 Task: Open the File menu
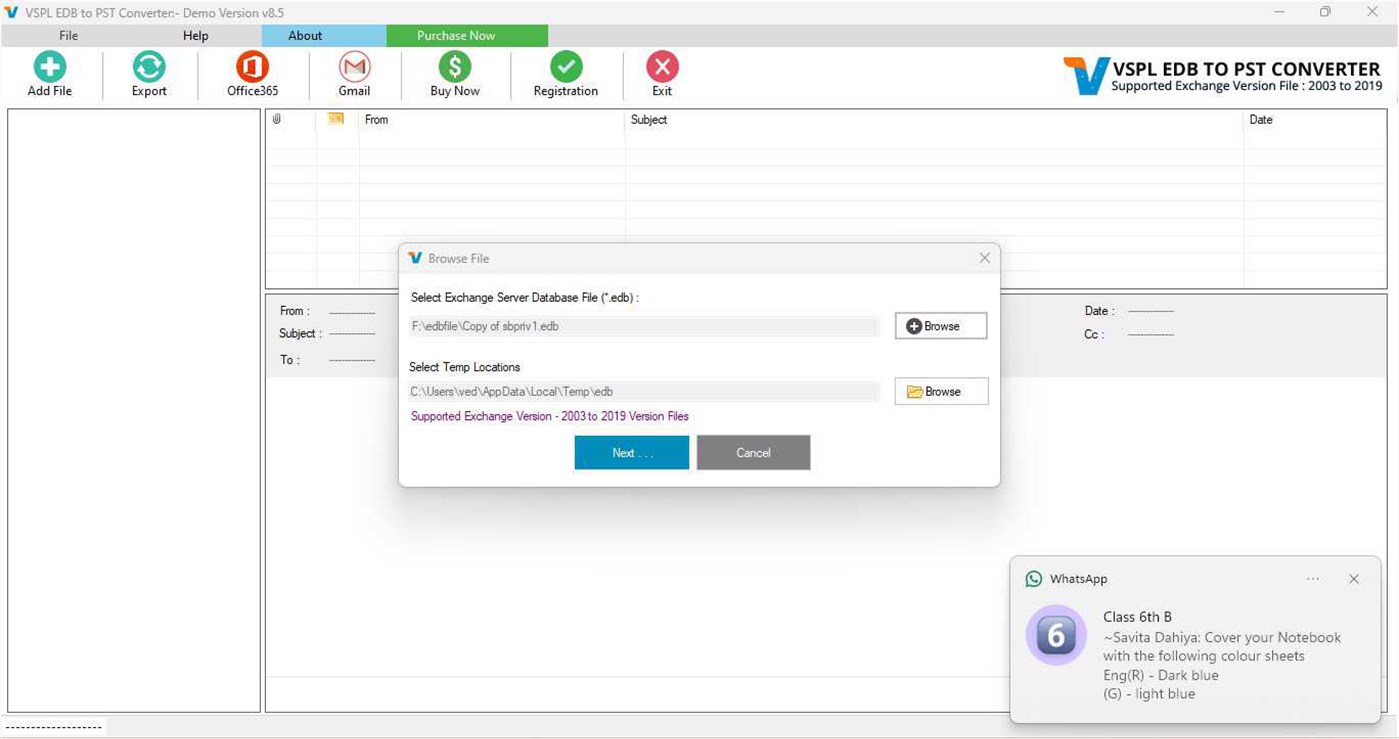point(67,35)
